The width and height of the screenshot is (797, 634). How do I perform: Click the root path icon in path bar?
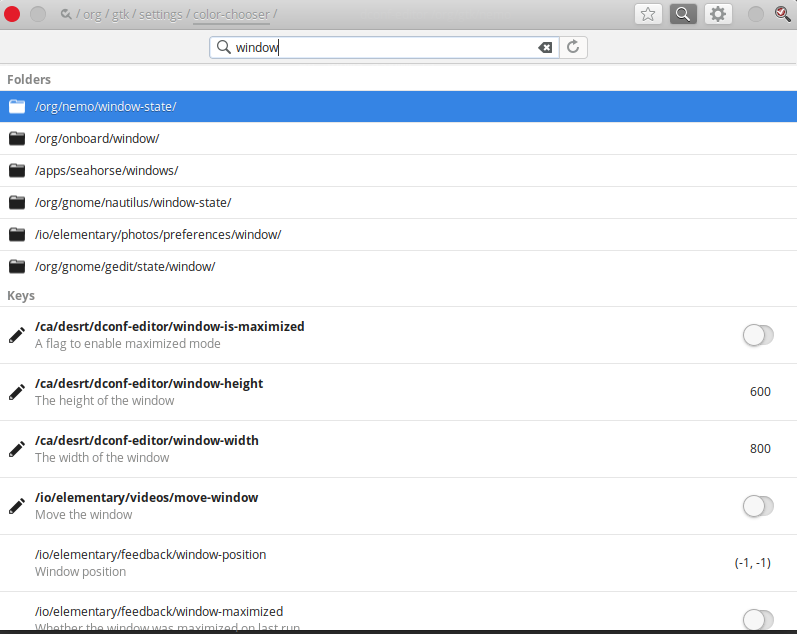point(66,14)
